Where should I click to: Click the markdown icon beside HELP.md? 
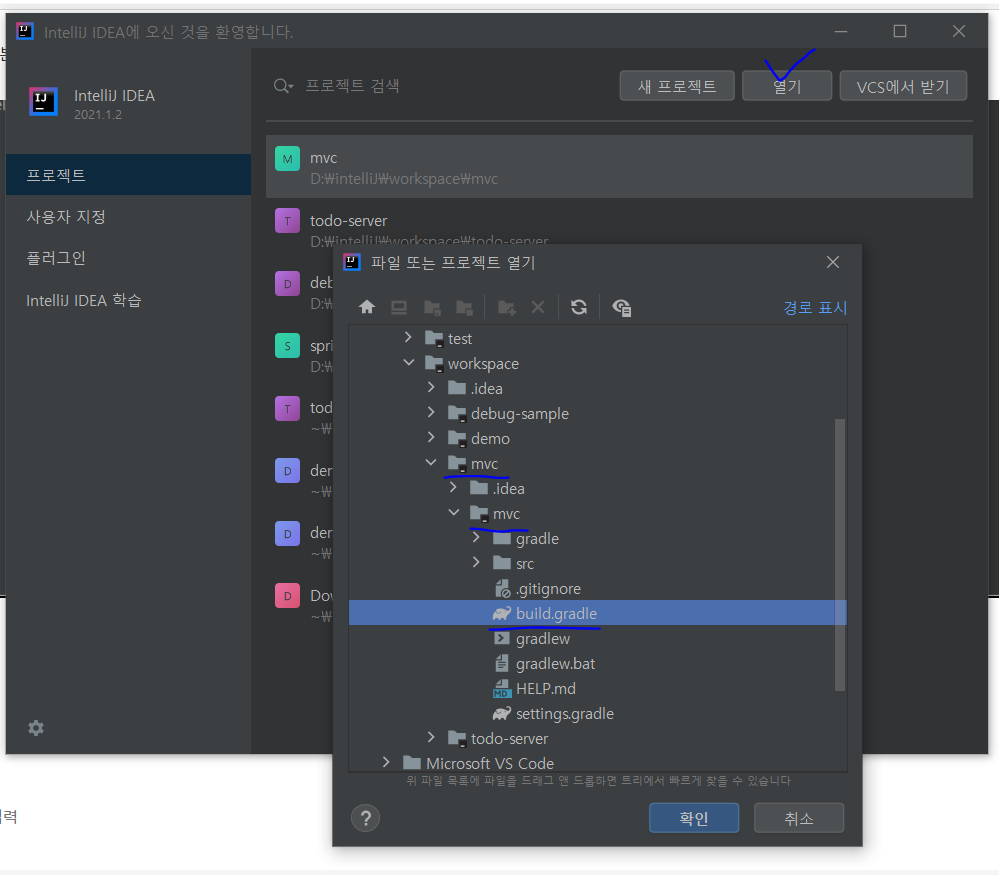pos(501,689)
